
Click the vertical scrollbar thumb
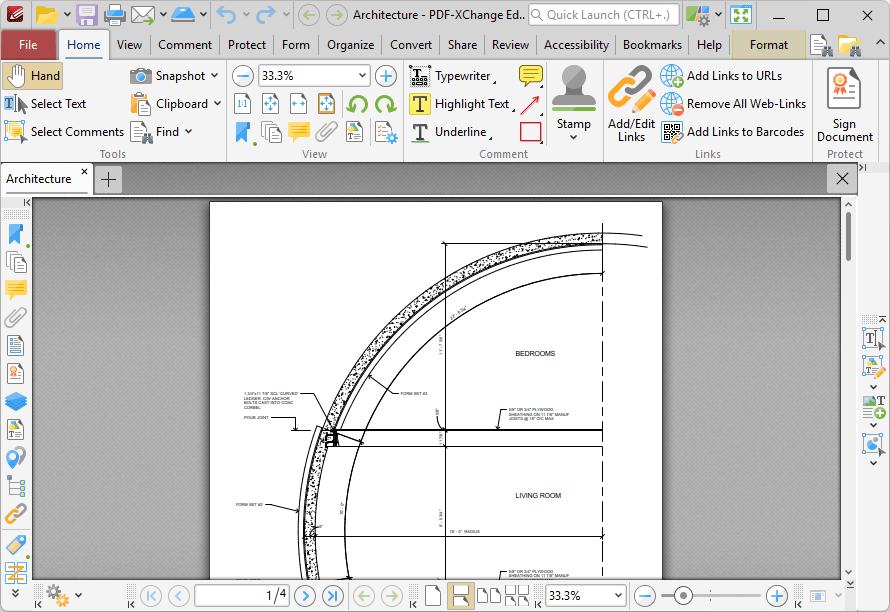pos(849,236)
